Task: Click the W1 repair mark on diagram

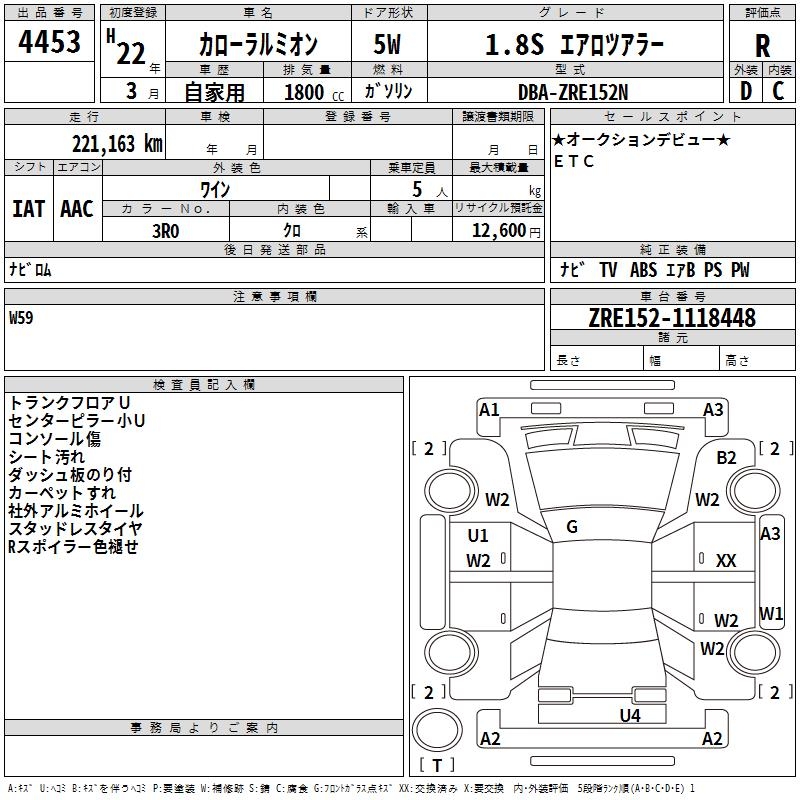Action: coord(771,613)
